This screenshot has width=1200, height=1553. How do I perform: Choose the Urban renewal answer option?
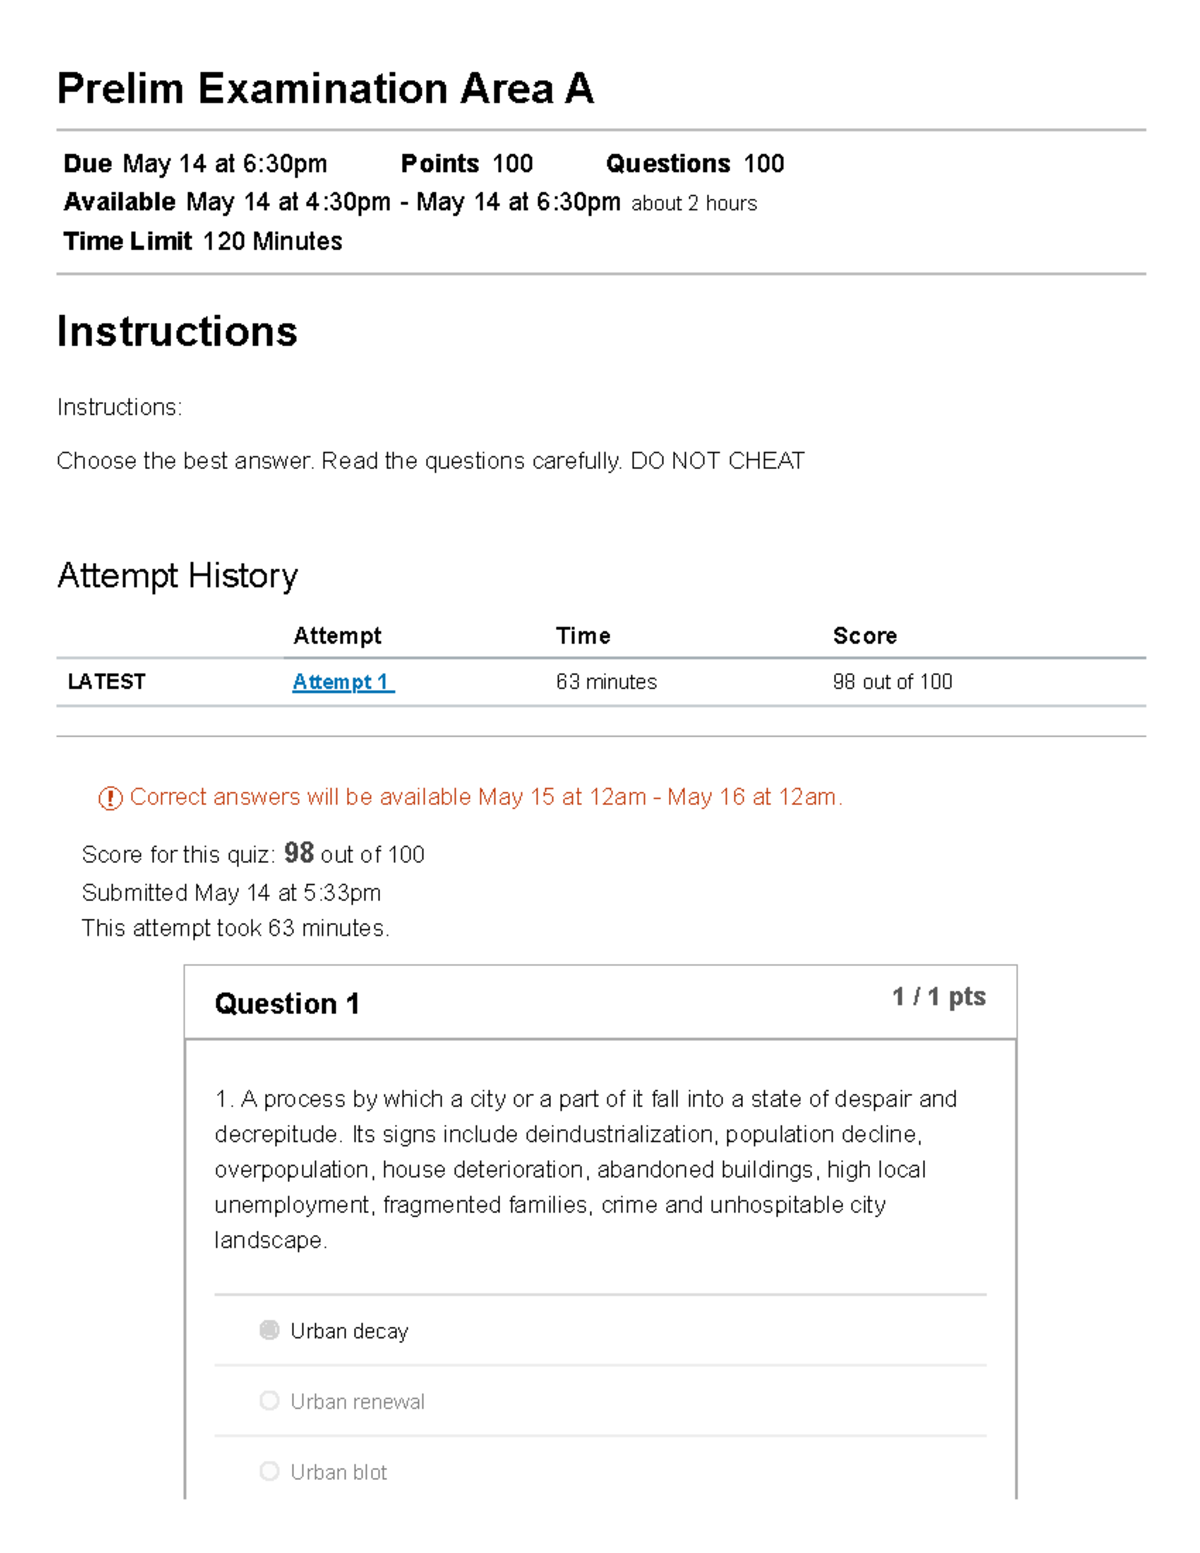tap(269, 1401)
